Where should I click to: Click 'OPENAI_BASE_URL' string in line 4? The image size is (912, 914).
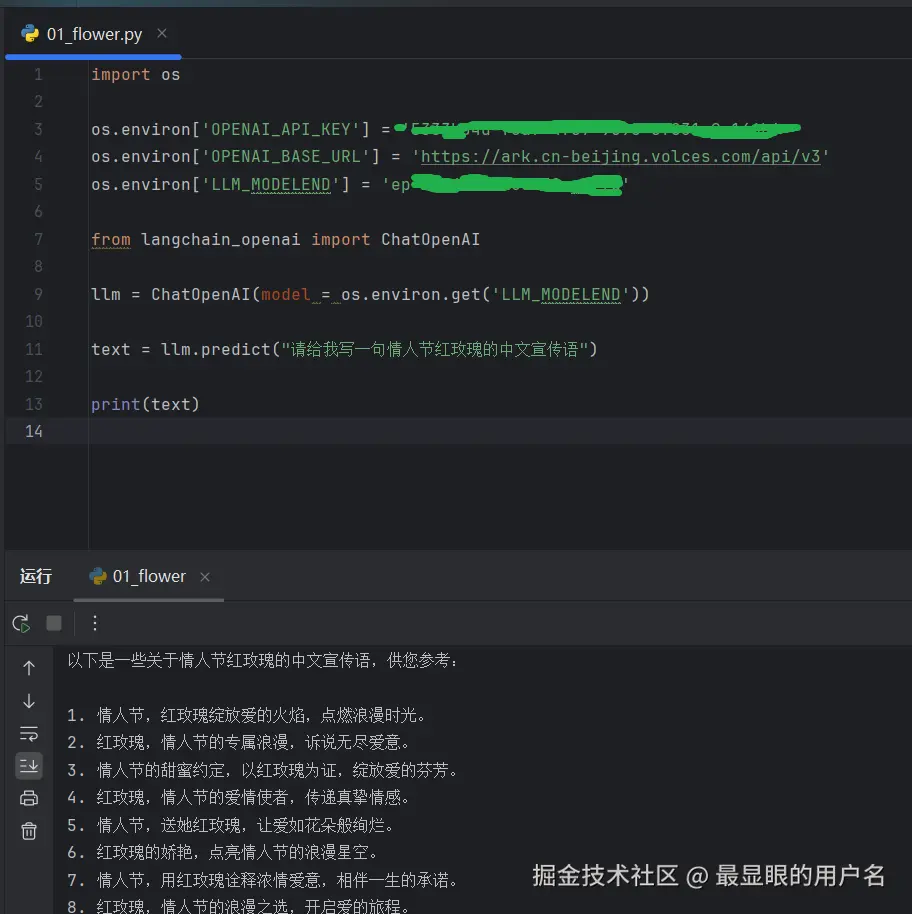[286, 156]
